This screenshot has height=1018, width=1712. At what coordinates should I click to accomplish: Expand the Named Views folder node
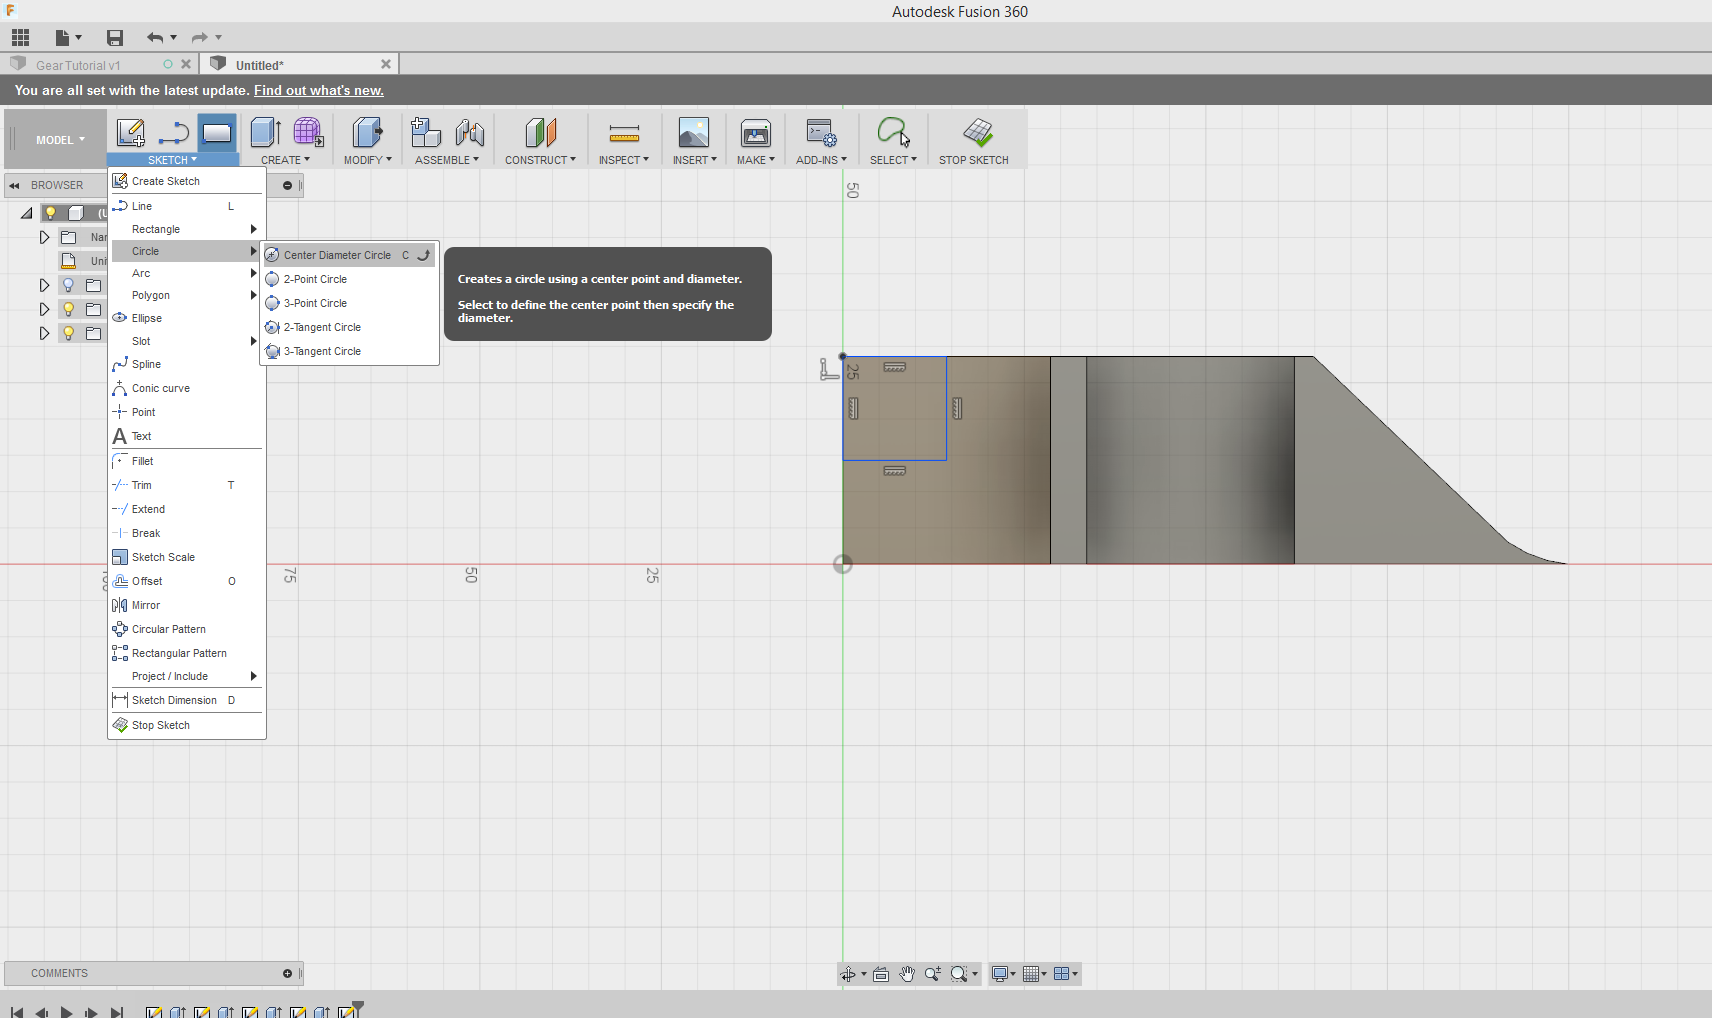tap(44, 237)
